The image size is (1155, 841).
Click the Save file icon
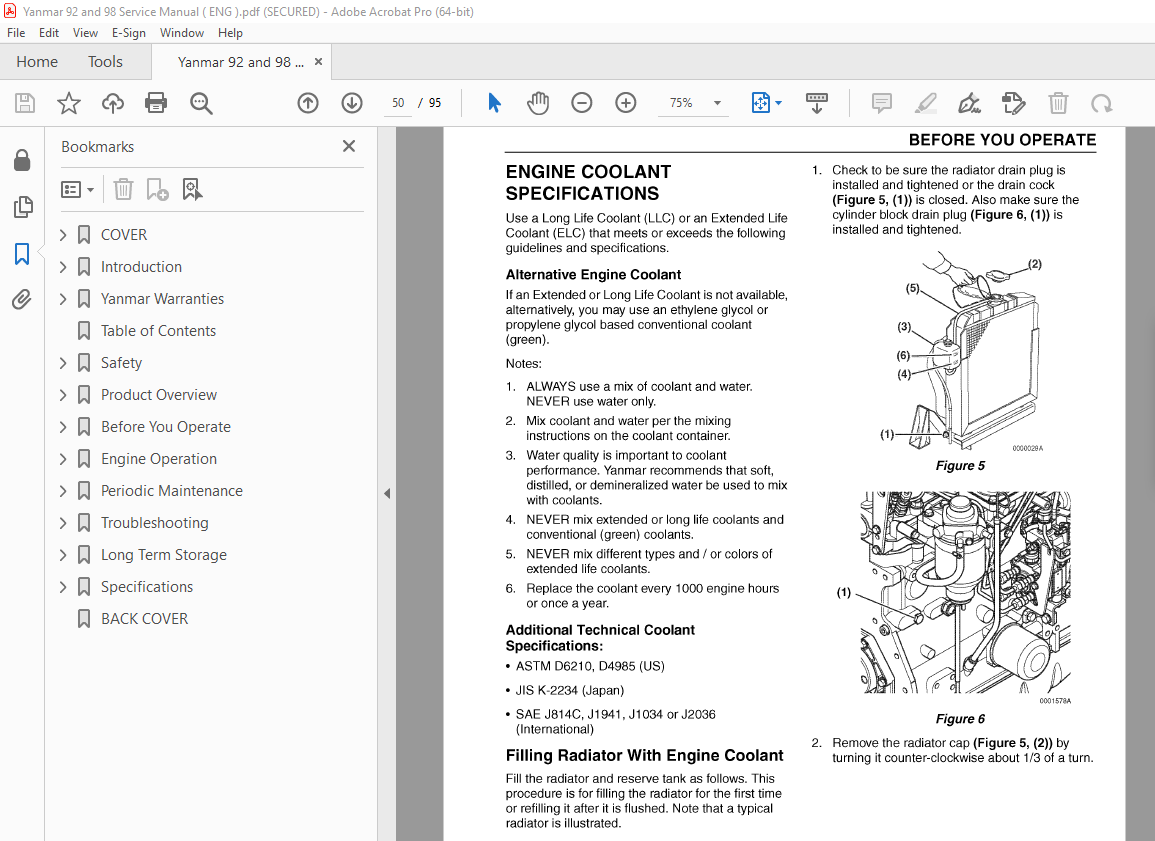(25, 103)
